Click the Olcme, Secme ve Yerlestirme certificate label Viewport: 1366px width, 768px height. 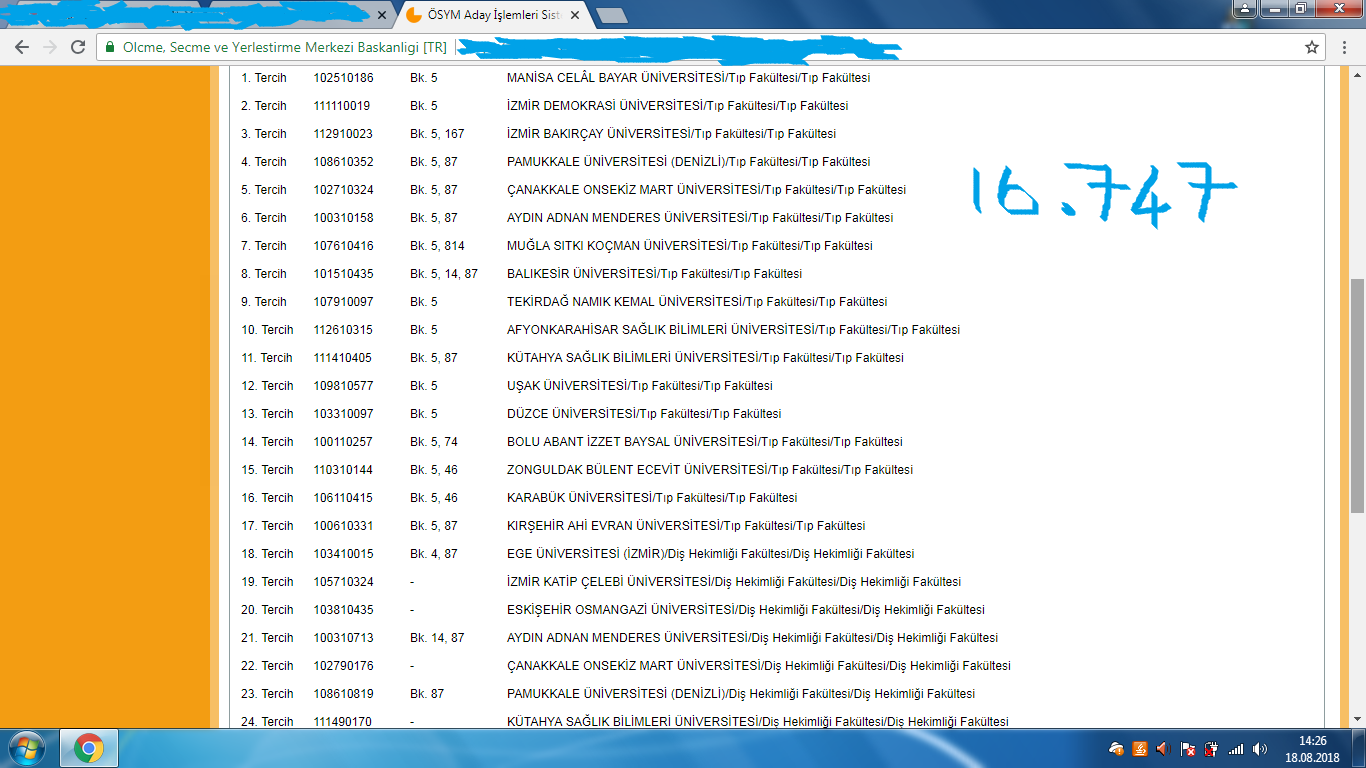(x=285, y=47)
